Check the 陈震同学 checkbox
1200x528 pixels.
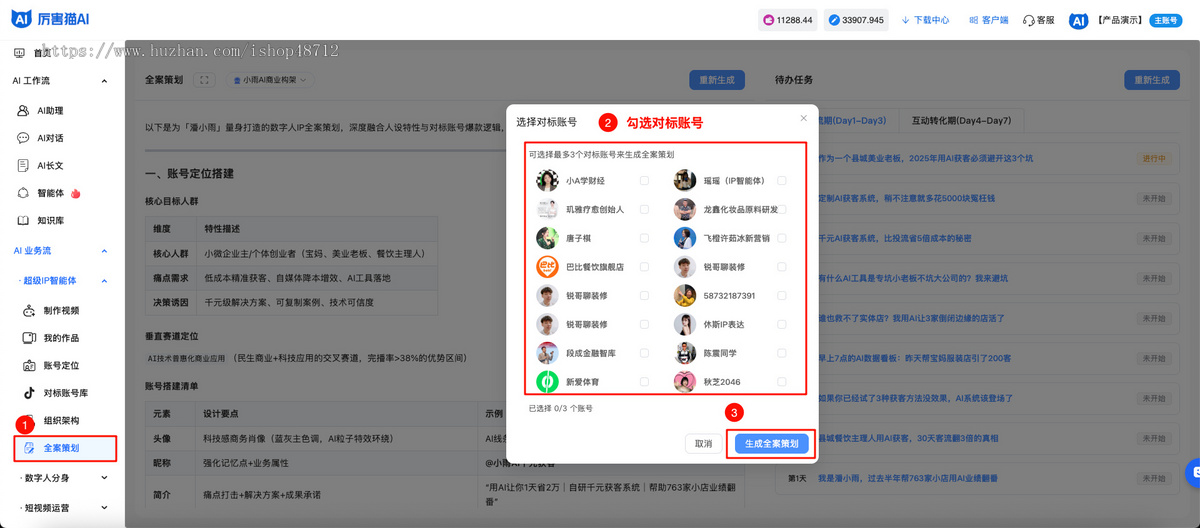click(782, 353)
